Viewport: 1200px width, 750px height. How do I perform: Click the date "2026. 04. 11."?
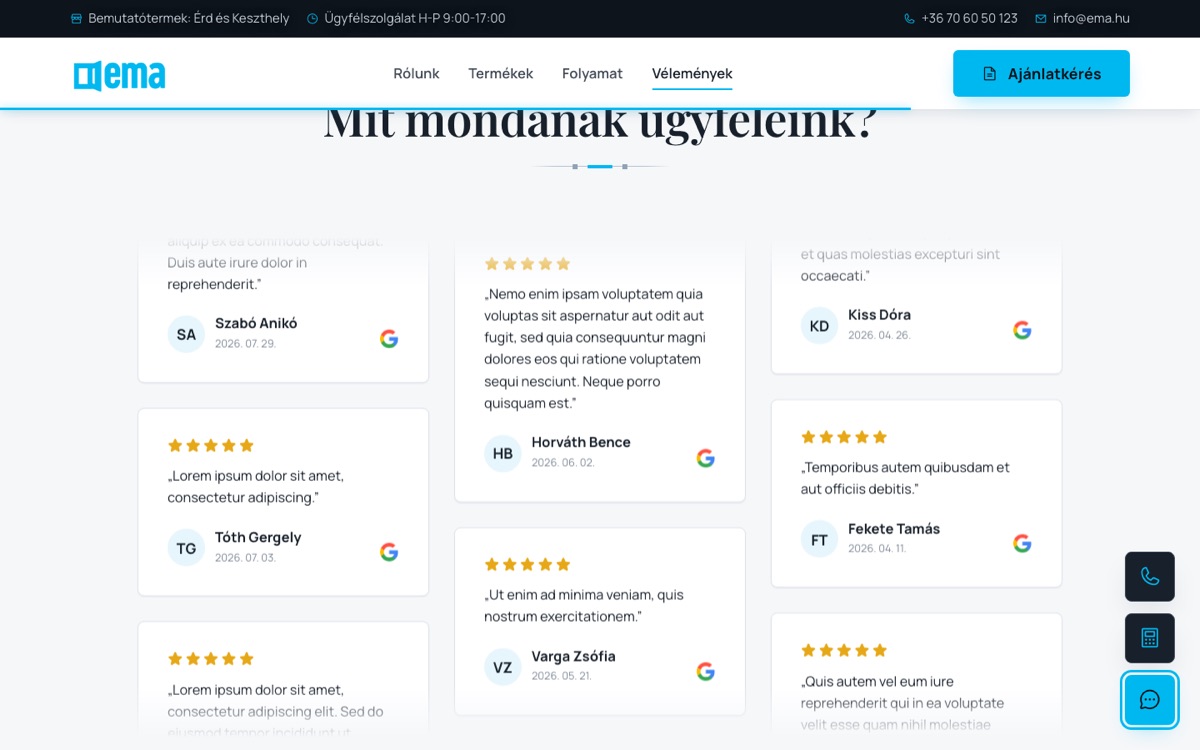click(x=877, y=548)
